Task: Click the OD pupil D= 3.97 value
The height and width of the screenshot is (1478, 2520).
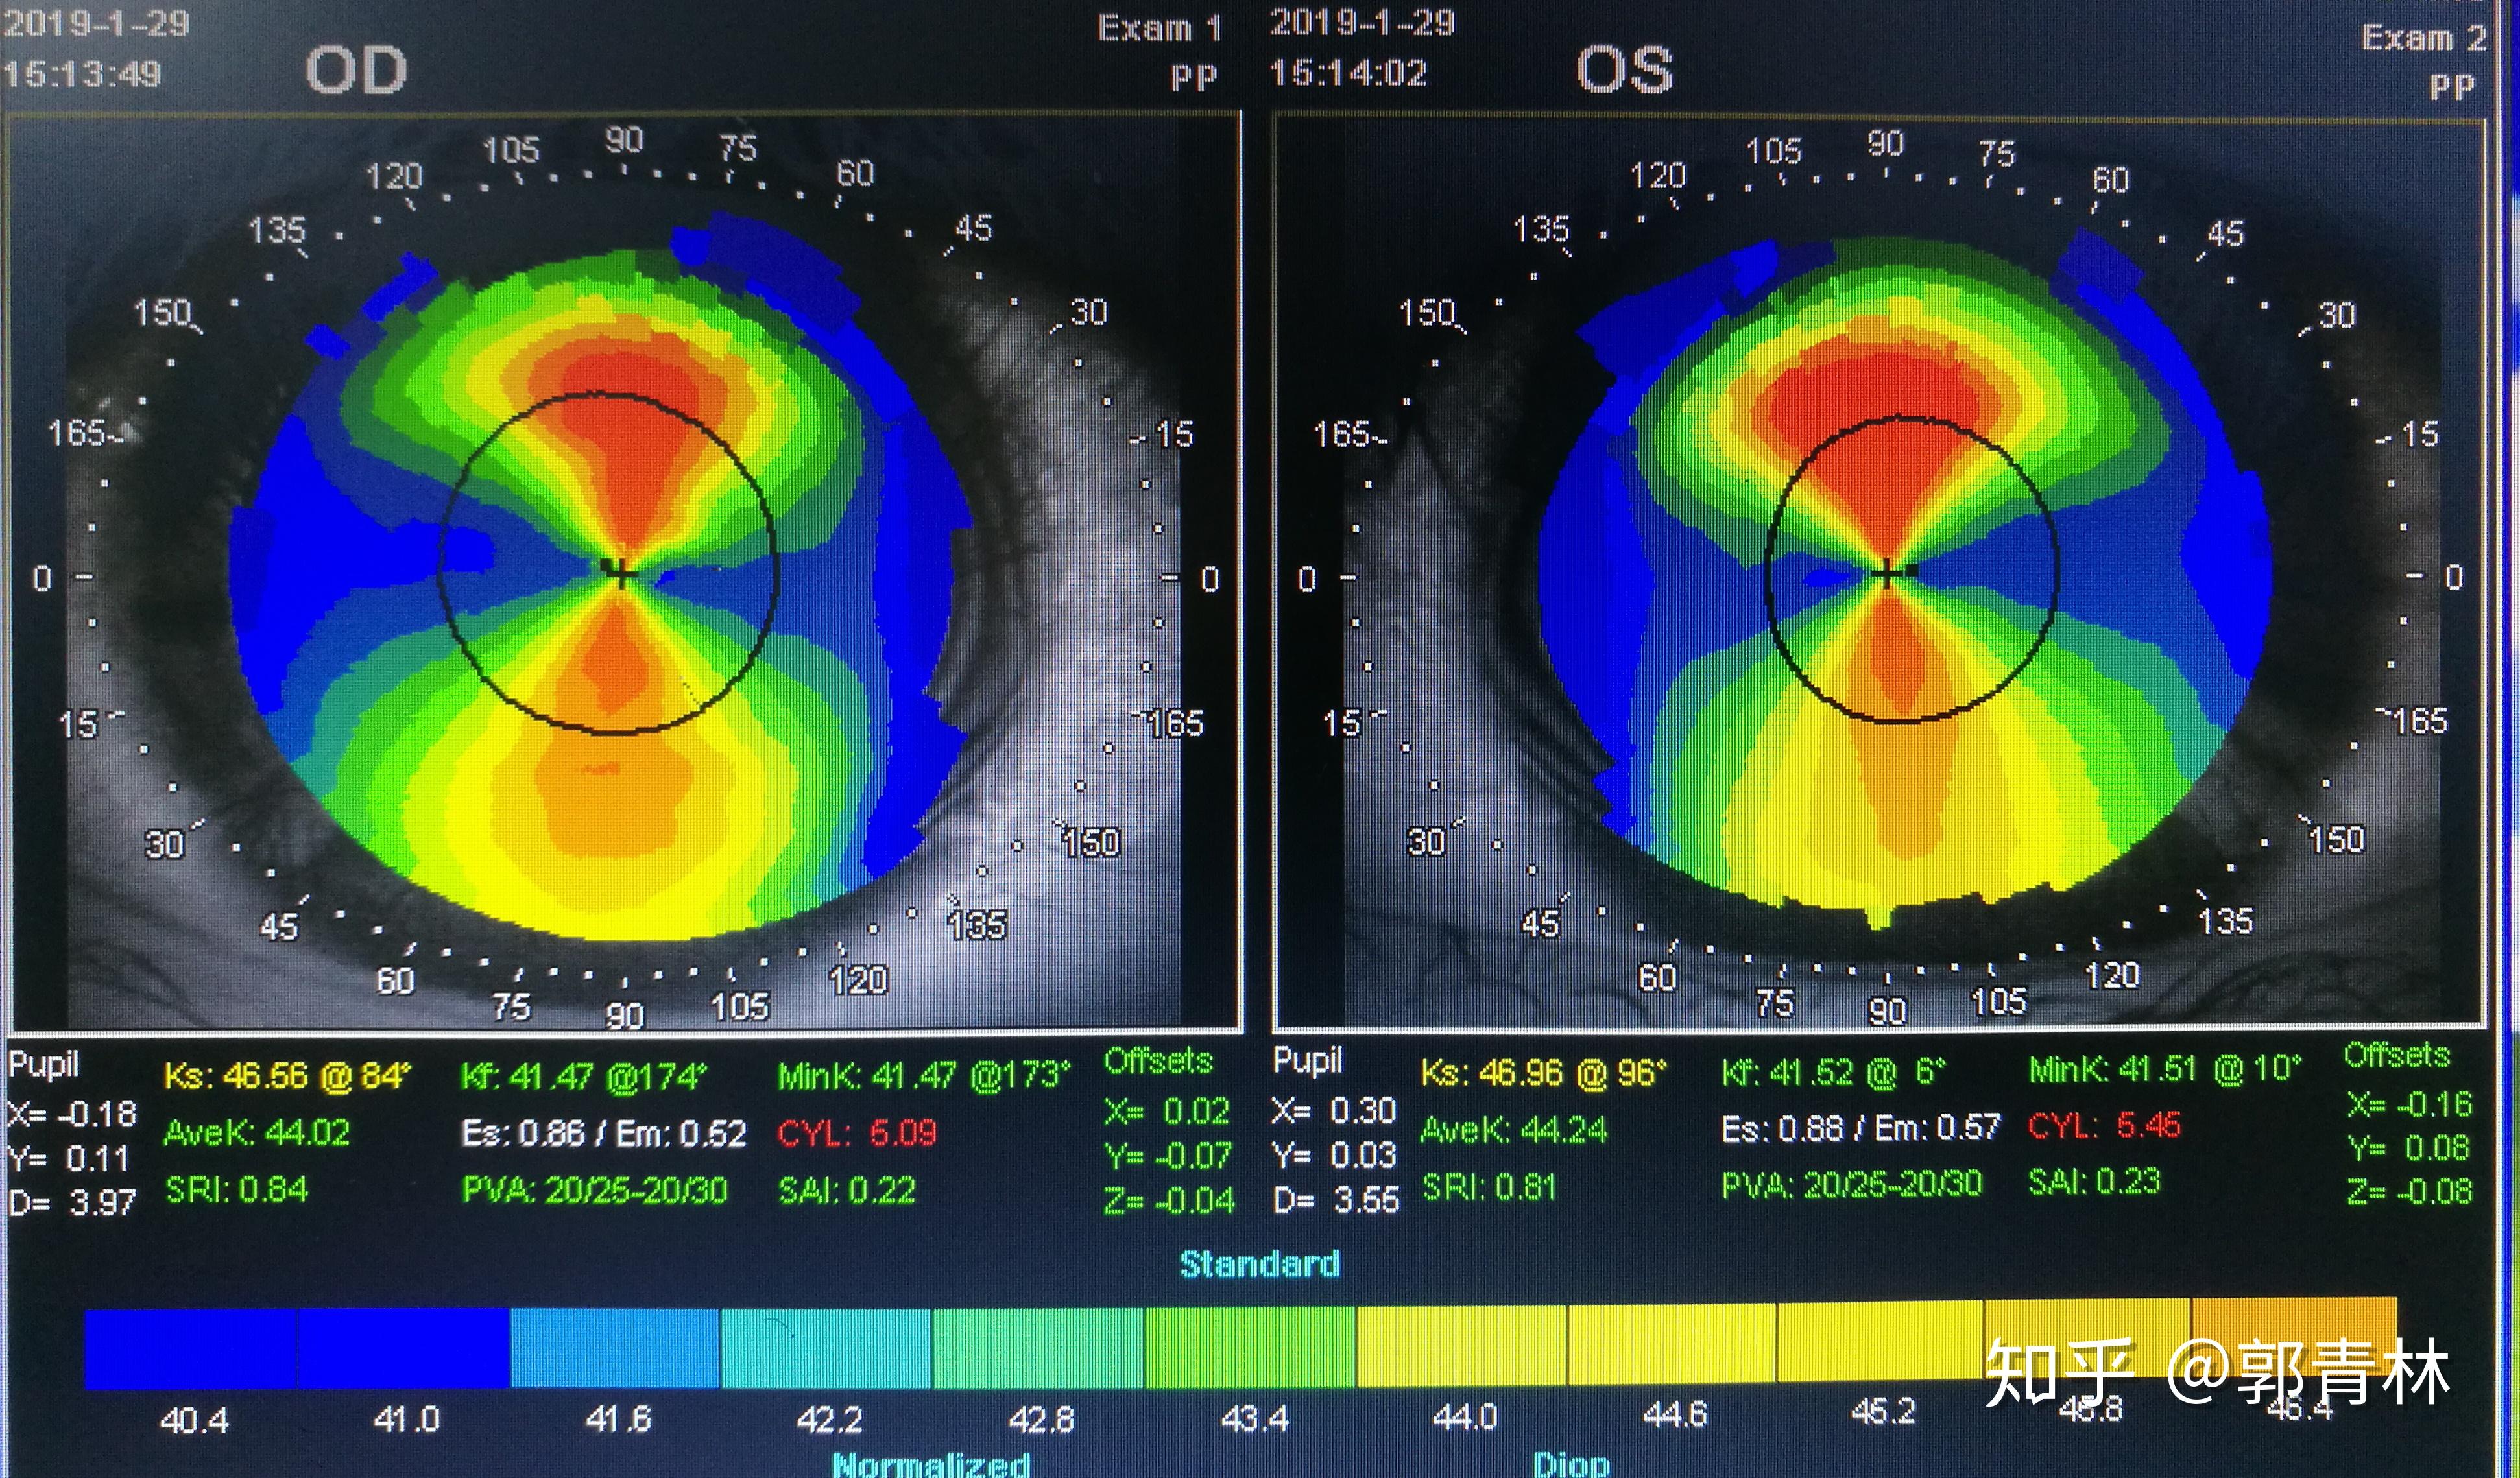Action: (72, 1202)
